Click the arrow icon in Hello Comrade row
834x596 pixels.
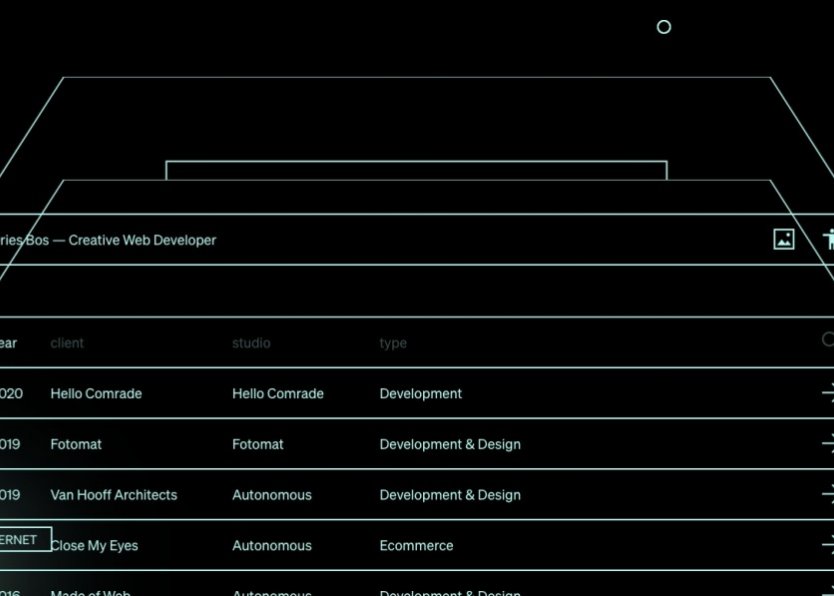coord(827,394)
